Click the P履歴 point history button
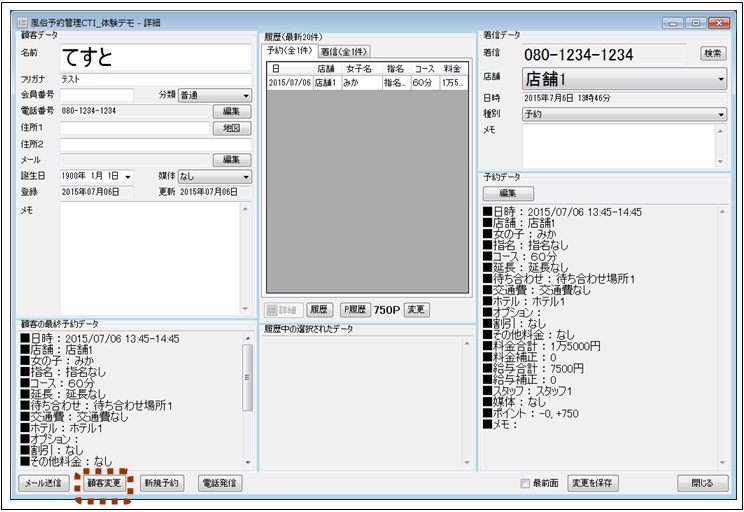The height and width of the screenshot is (512, 744). (354, 310)
